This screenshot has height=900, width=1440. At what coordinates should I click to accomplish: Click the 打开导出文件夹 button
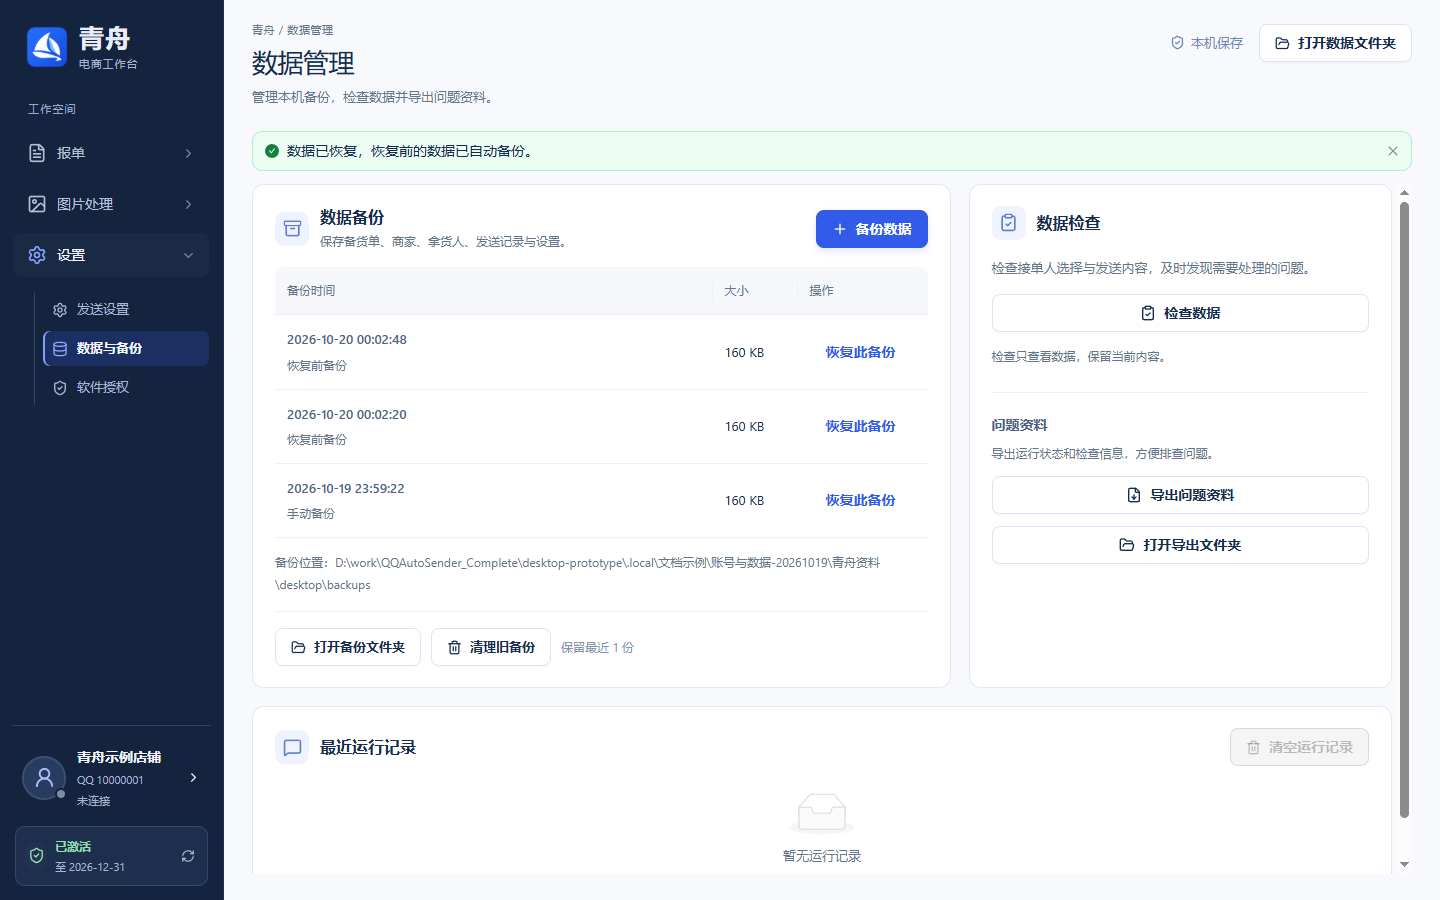[1180, 545]
